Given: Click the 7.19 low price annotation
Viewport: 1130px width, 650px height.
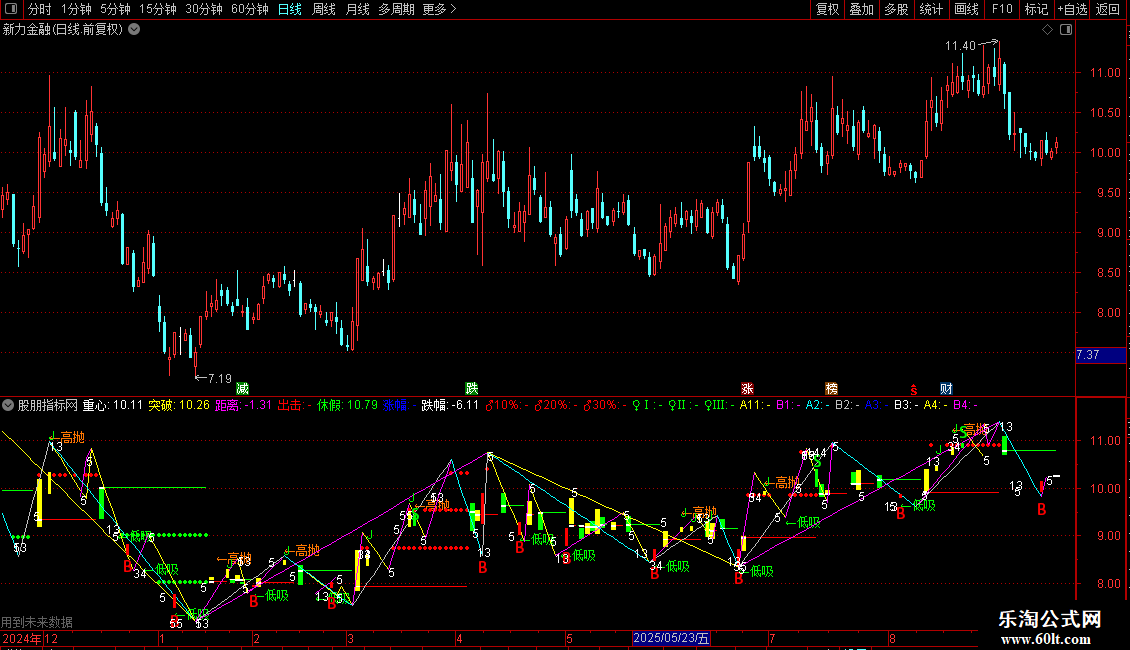Looking at the screenshot, I should click(220, 378).
